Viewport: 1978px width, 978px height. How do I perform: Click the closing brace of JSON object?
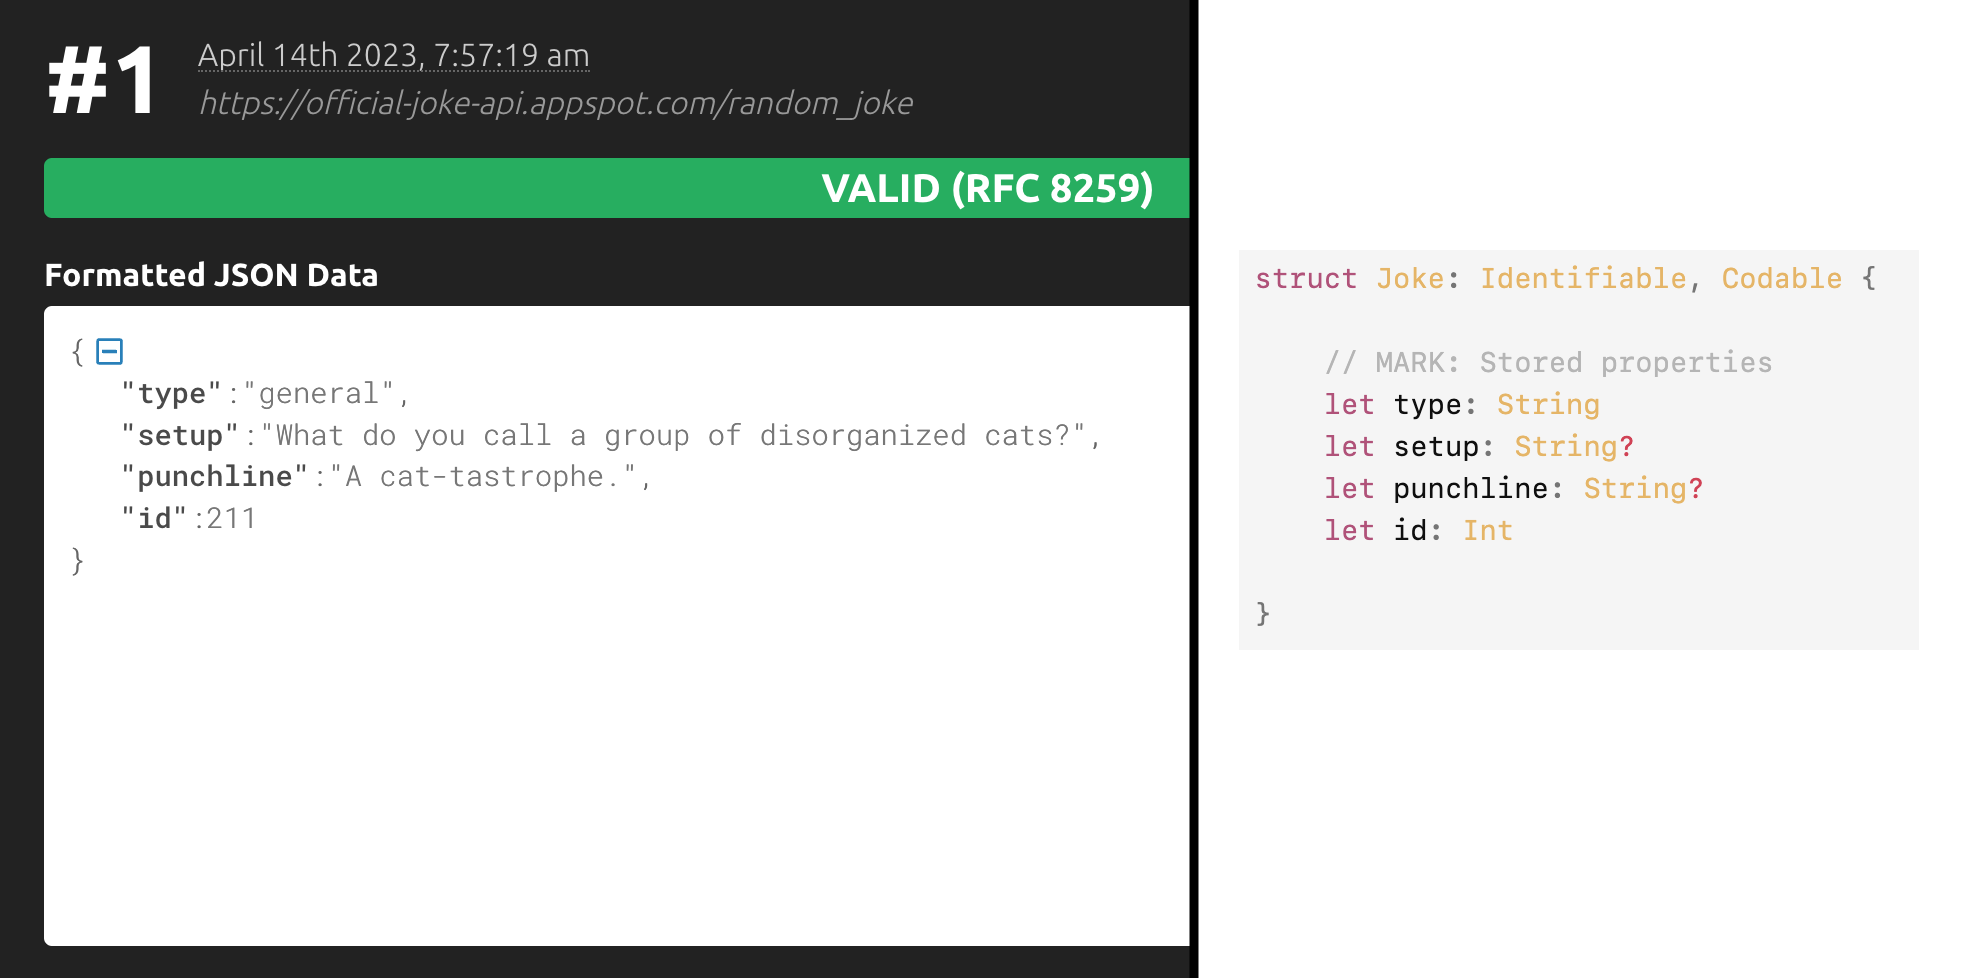coord(78,561)
